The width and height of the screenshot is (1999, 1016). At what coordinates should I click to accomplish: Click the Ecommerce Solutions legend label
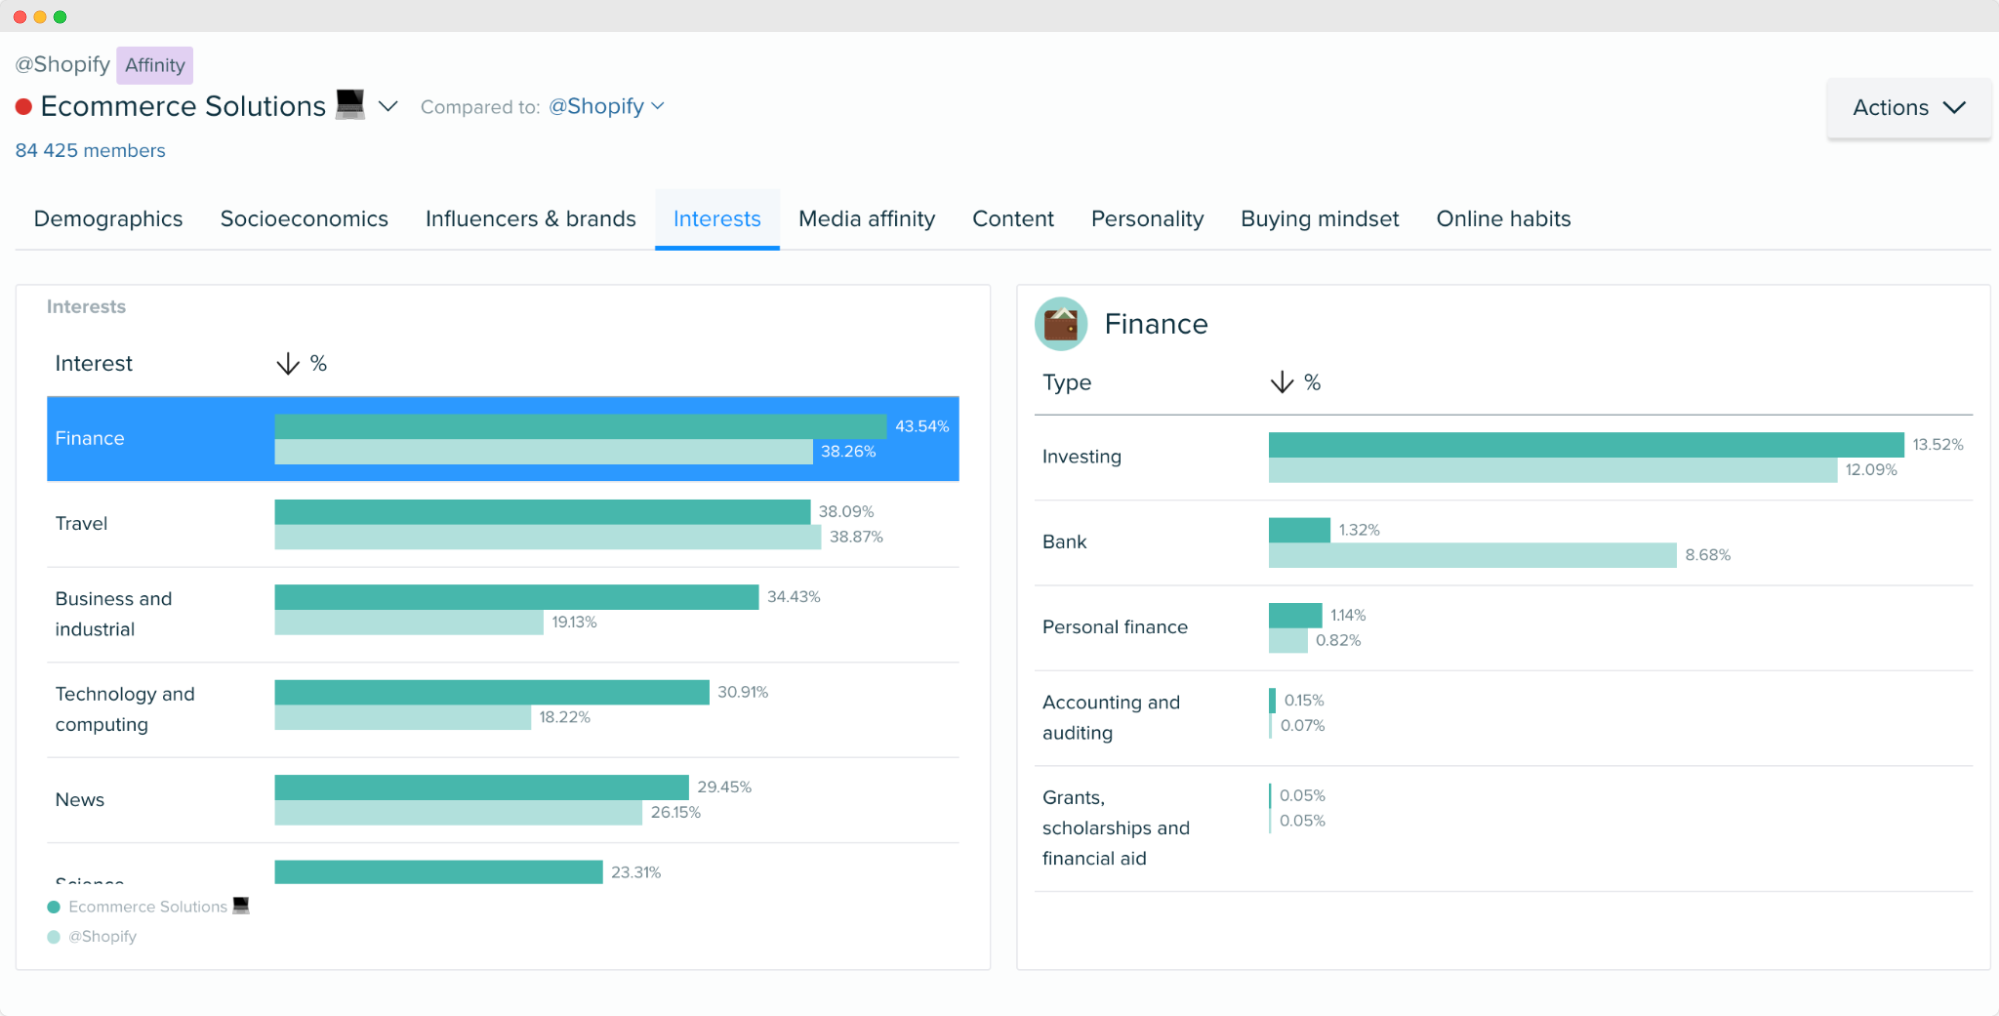click(x=148, y=907)
